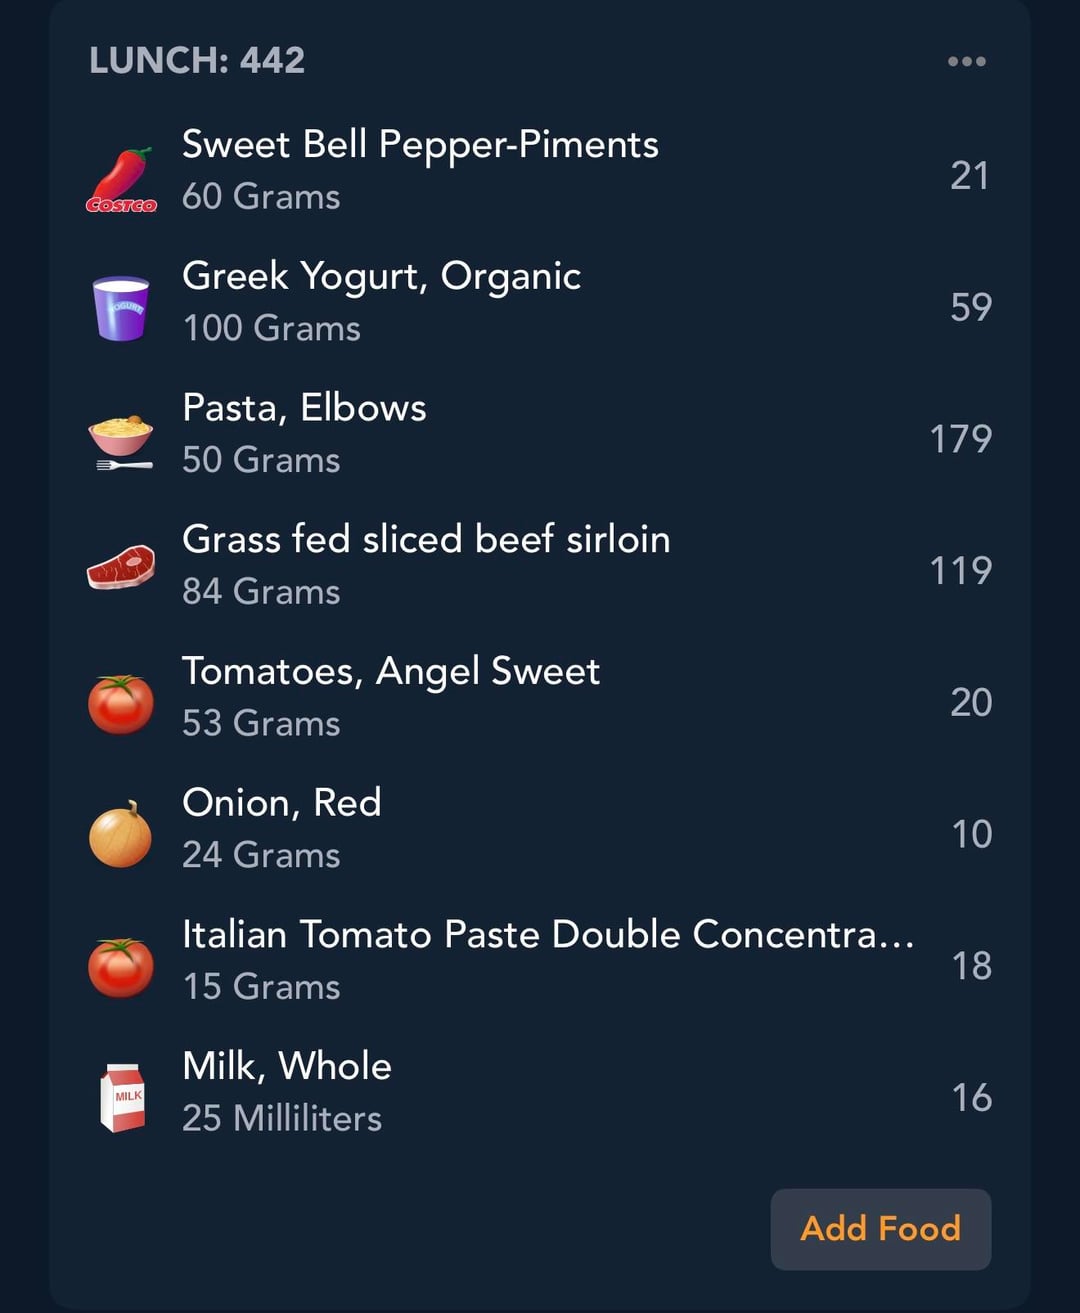Tap the red onion icon
Viewport: 1080px width, 1313px height.
coord(121,834)
